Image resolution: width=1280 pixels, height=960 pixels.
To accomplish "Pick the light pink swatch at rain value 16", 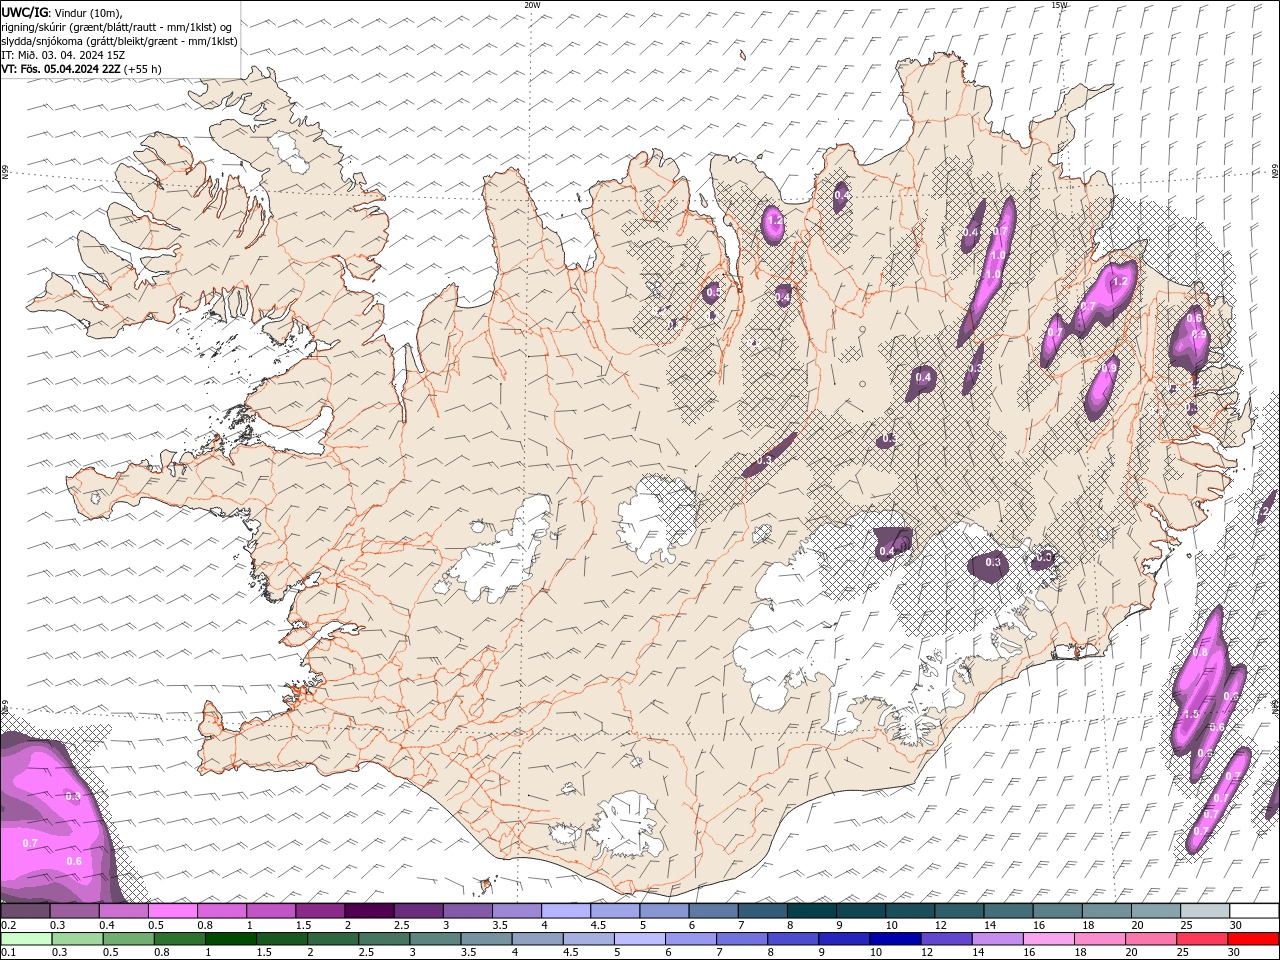I will tap(1049, 939).
